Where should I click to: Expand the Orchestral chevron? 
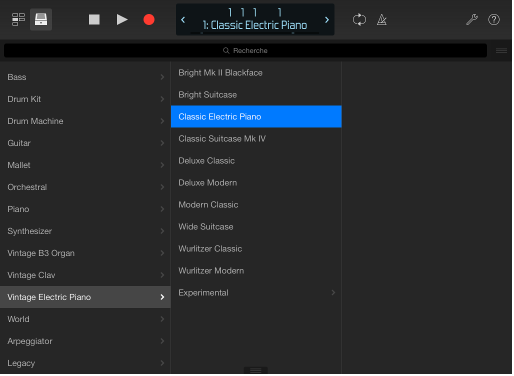coord(162,187)
